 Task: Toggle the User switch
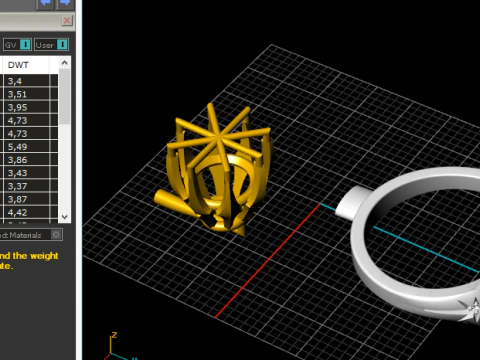[x=51, y=45]
